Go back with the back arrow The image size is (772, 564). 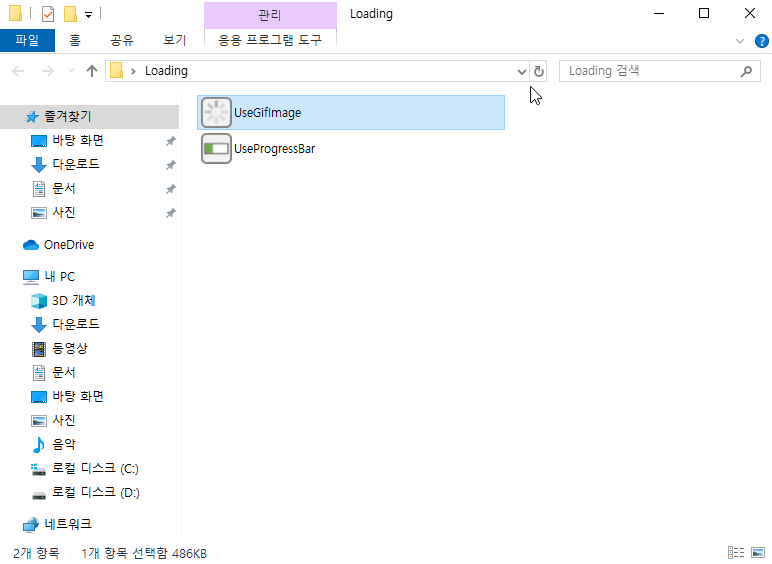point(18,71)
